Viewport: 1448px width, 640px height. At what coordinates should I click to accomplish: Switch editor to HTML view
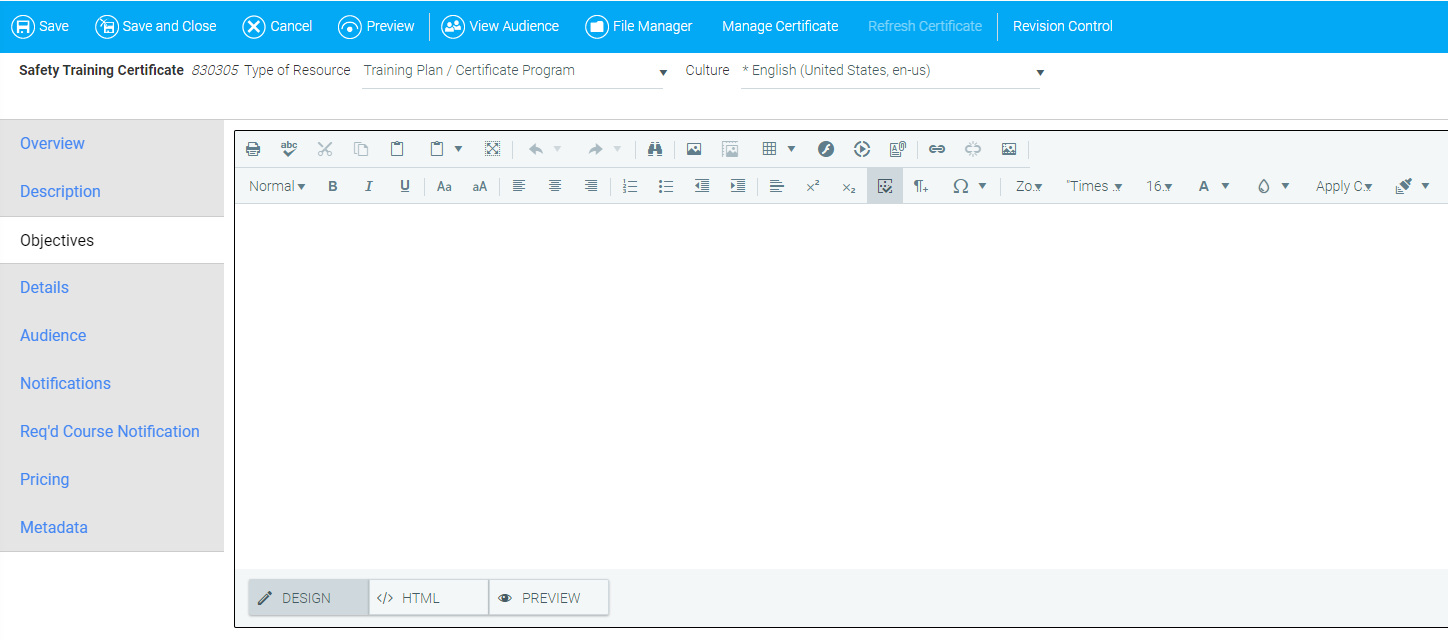tap(428, 598)
